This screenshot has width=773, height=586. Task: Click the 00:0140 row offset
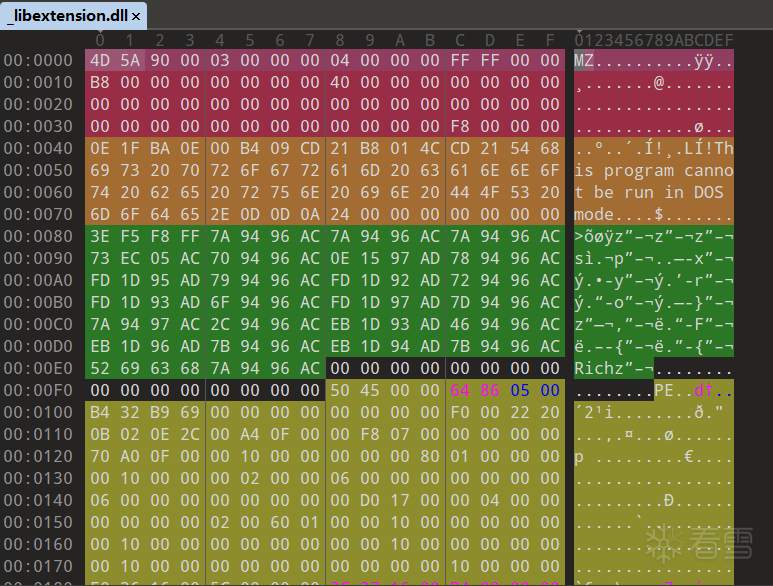(38, 500)
